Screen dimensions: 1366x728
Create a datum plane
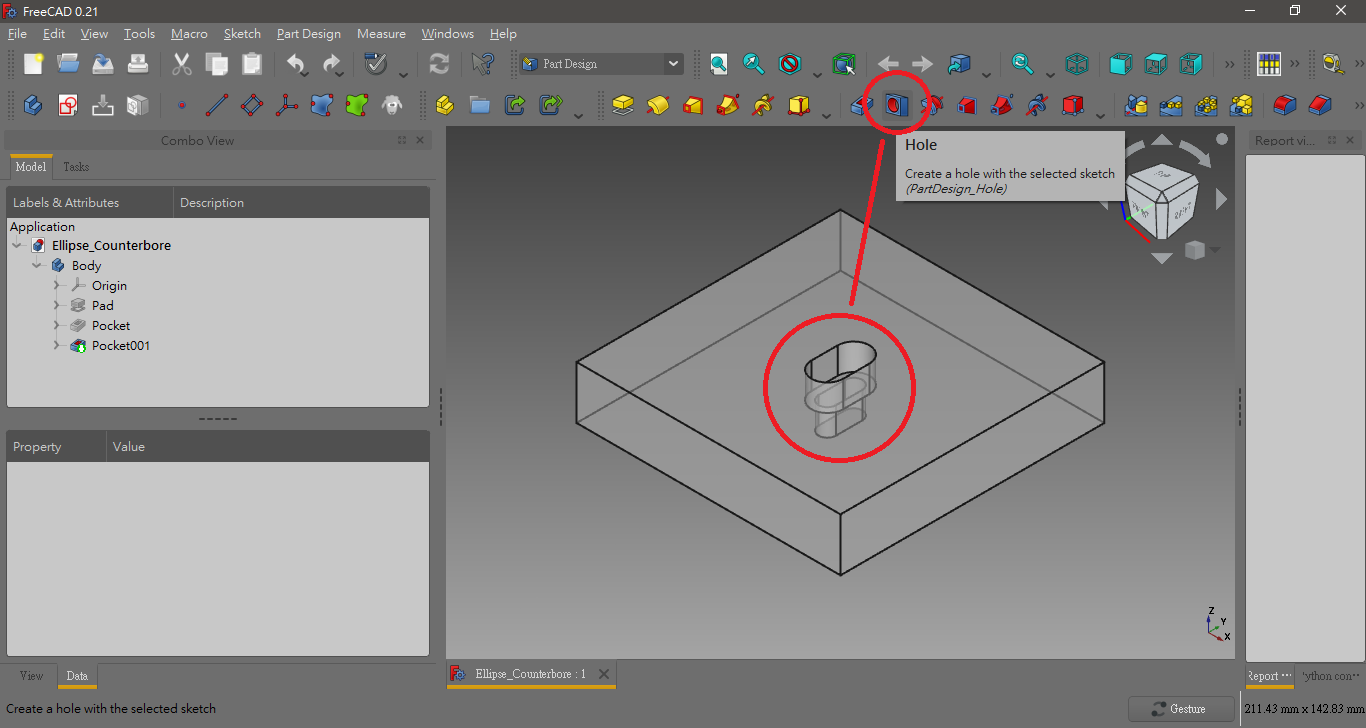254,105
